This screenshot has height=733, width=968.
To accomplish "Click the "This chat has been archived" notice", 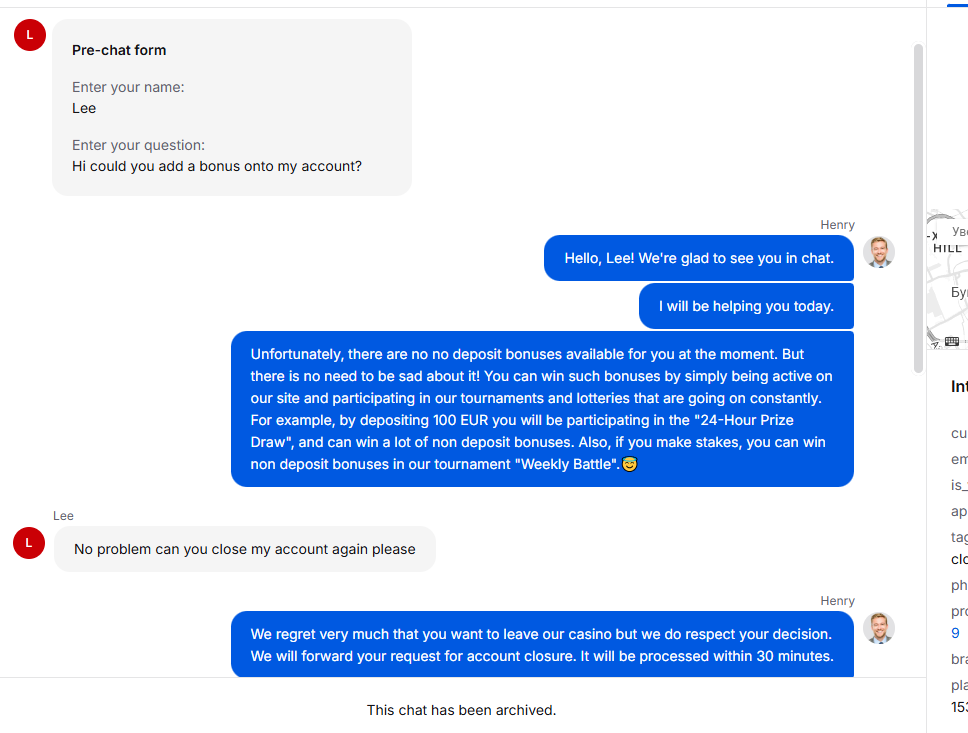I will (x=461, y=710).
